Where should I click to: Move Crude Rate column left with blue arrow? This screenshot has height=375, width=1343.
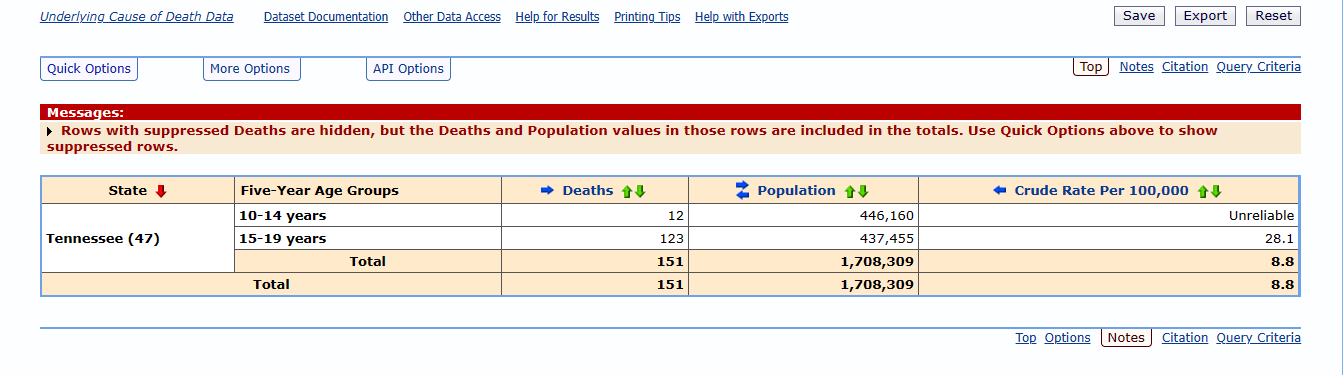coord(1000,191)
